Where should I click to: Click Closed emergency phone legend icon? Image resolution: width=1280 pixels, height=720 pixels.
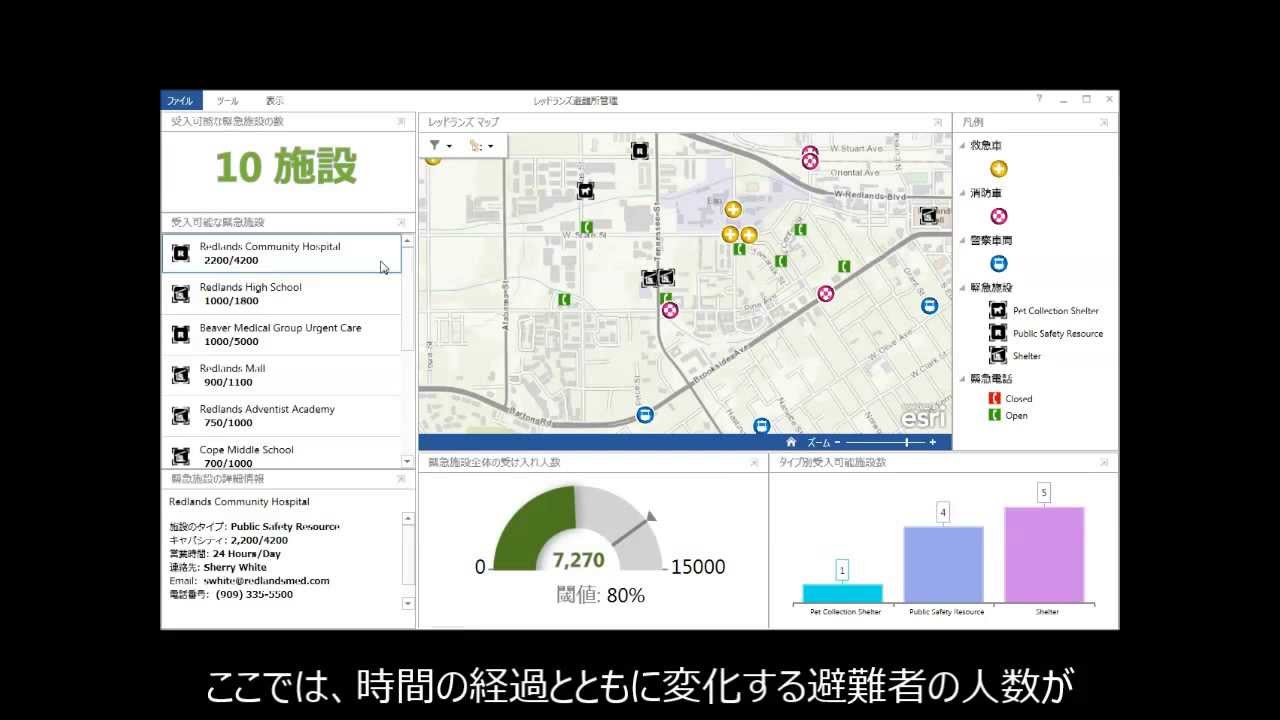click(994, 398)
